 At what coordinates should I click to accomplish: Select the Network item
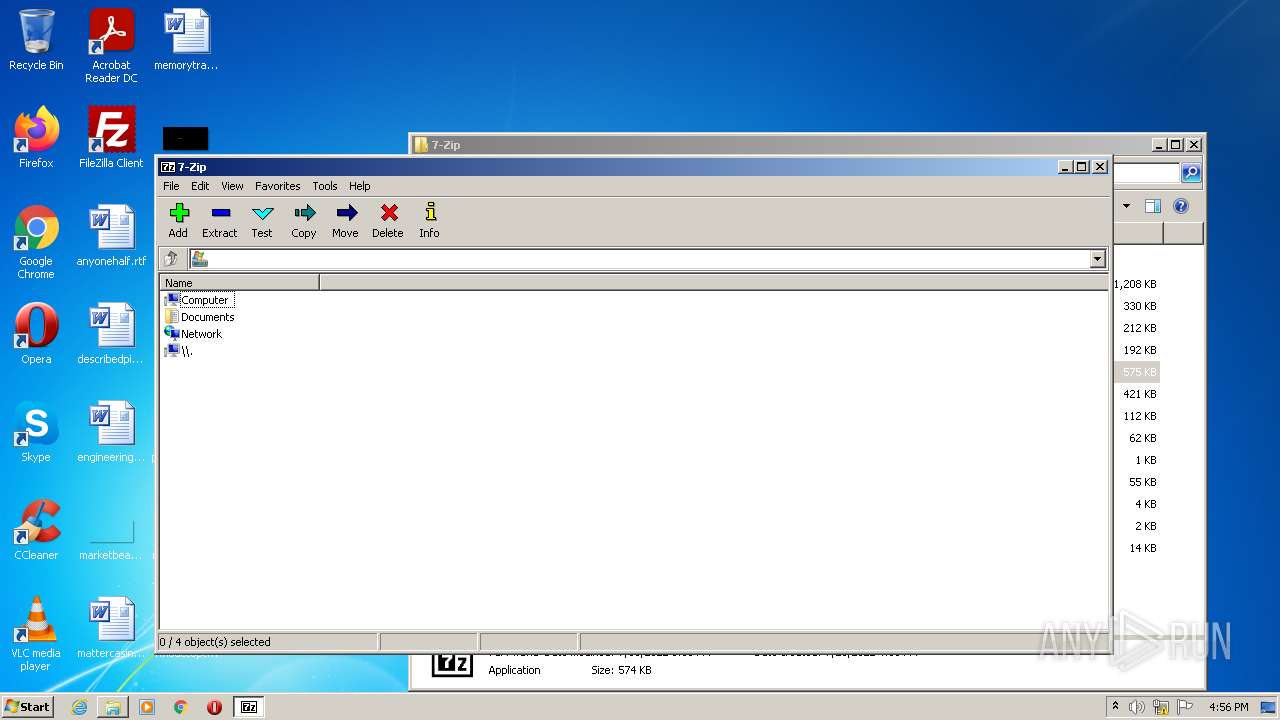193,334
